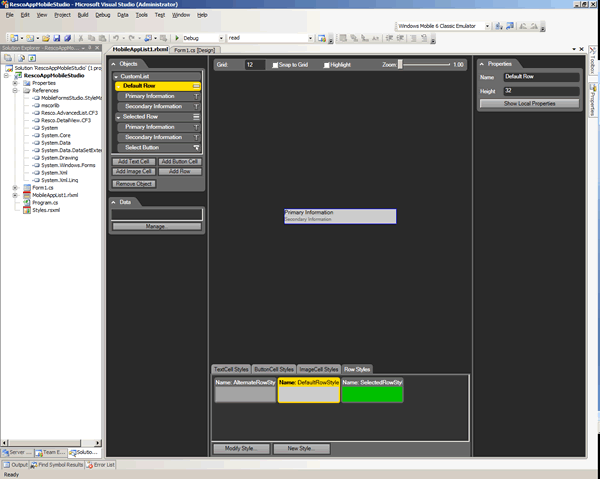Click the New Style button

click(x=301, y=448)
